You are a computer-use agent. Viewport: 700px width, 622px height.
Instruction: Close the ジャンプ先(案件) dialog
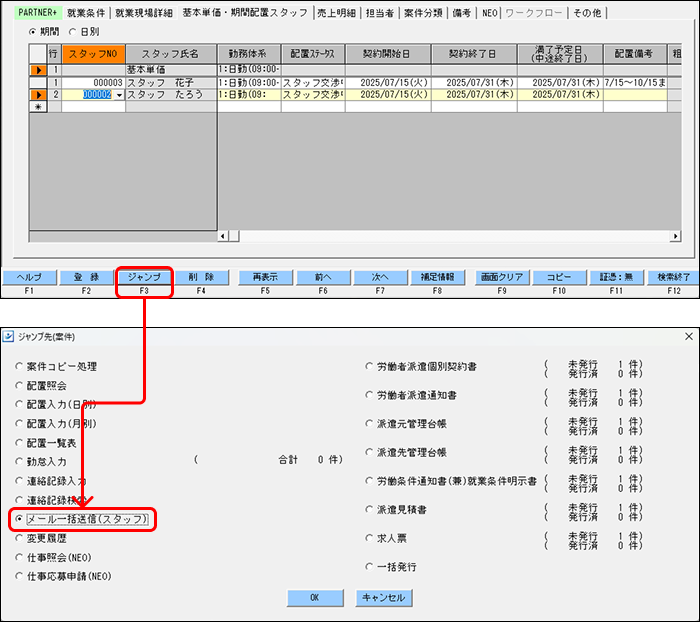(689, 336)
